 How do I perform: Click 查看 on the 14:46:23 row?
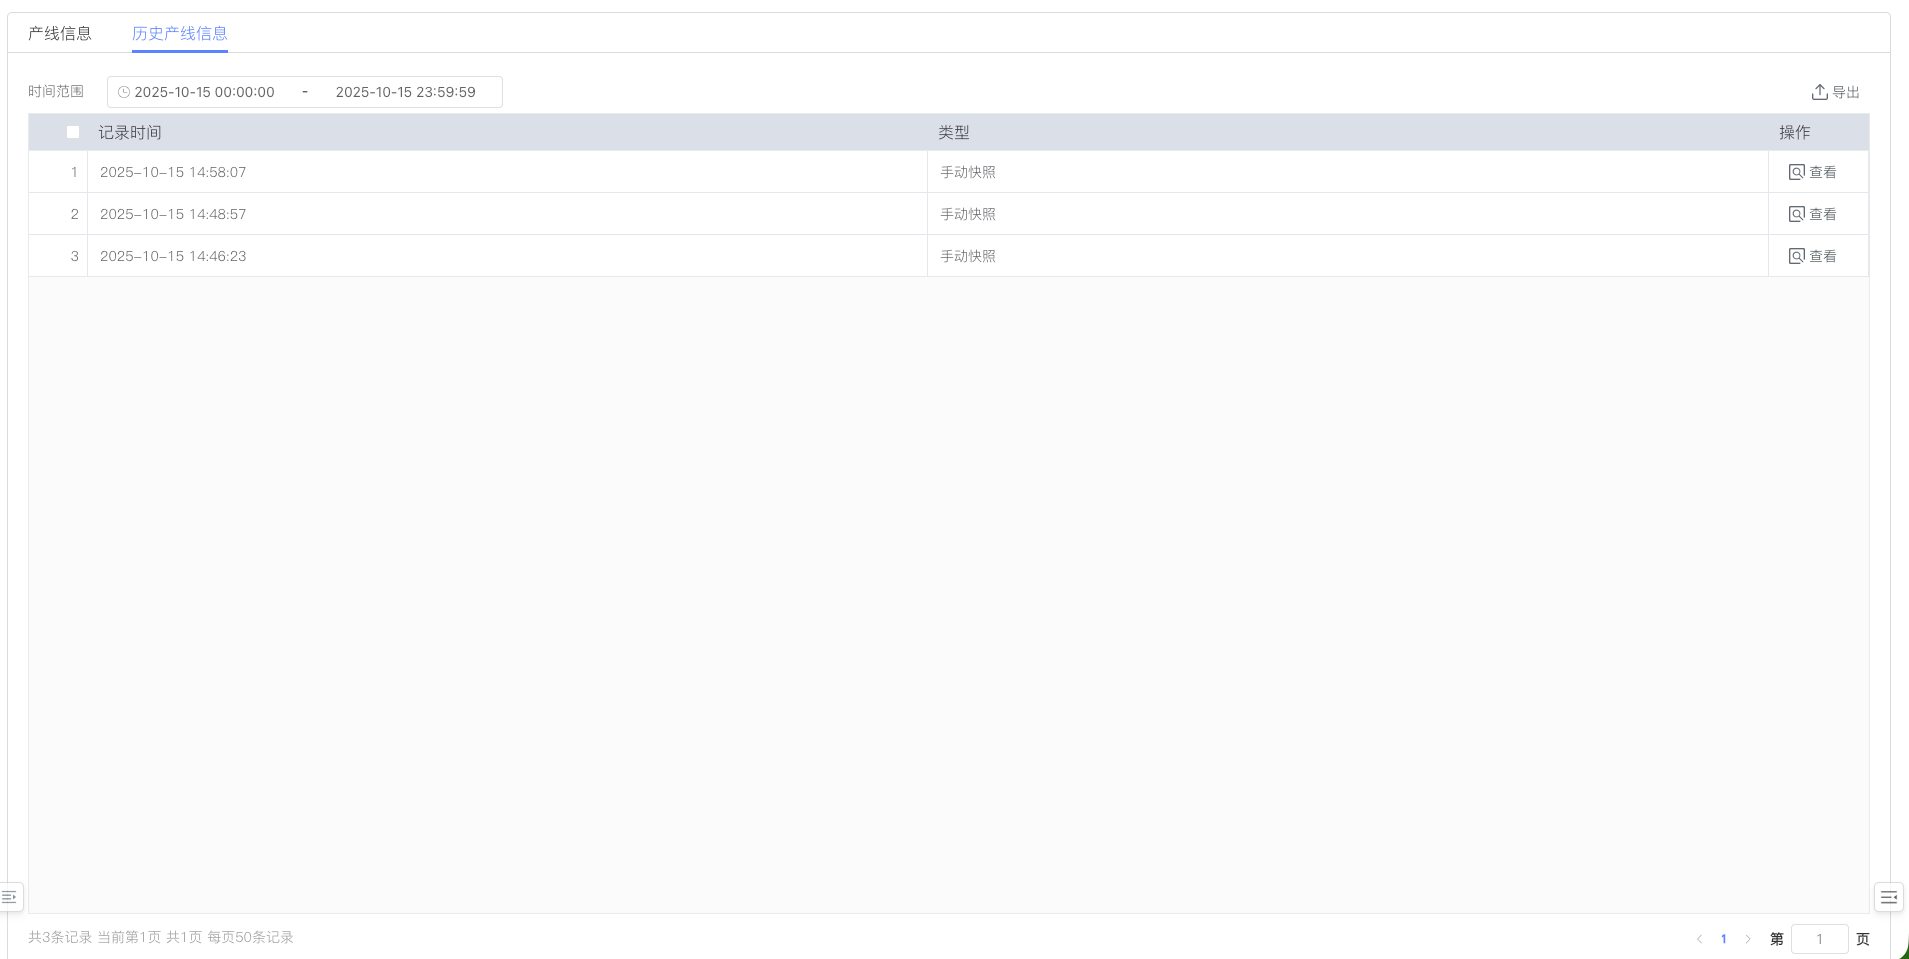(1812, 256)
